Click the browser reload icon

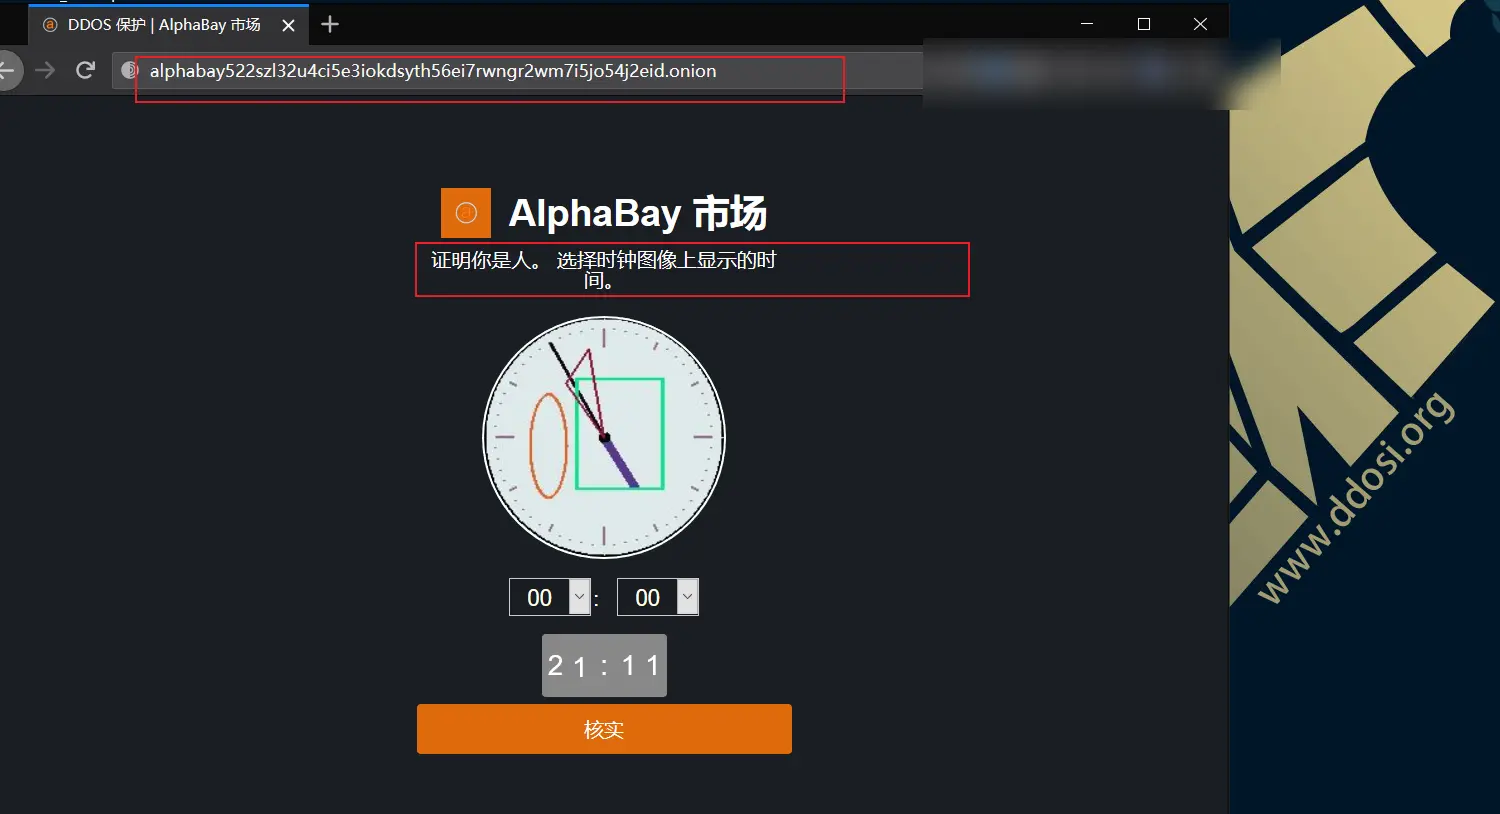click(86, 70)
